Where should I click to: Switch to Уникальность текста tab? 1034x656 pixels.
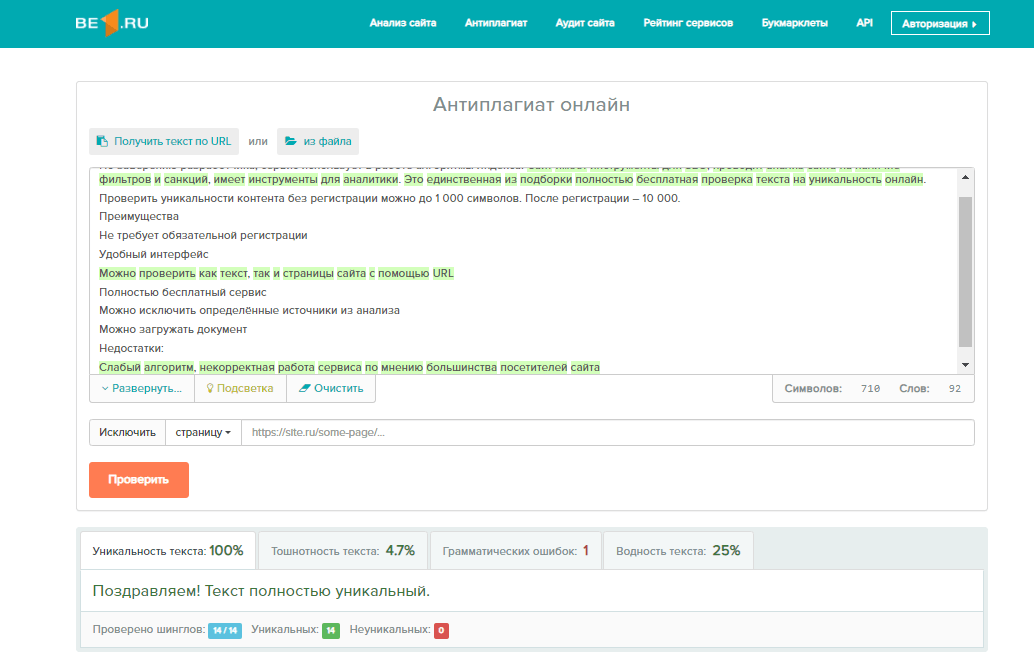[x=167, y=551]
